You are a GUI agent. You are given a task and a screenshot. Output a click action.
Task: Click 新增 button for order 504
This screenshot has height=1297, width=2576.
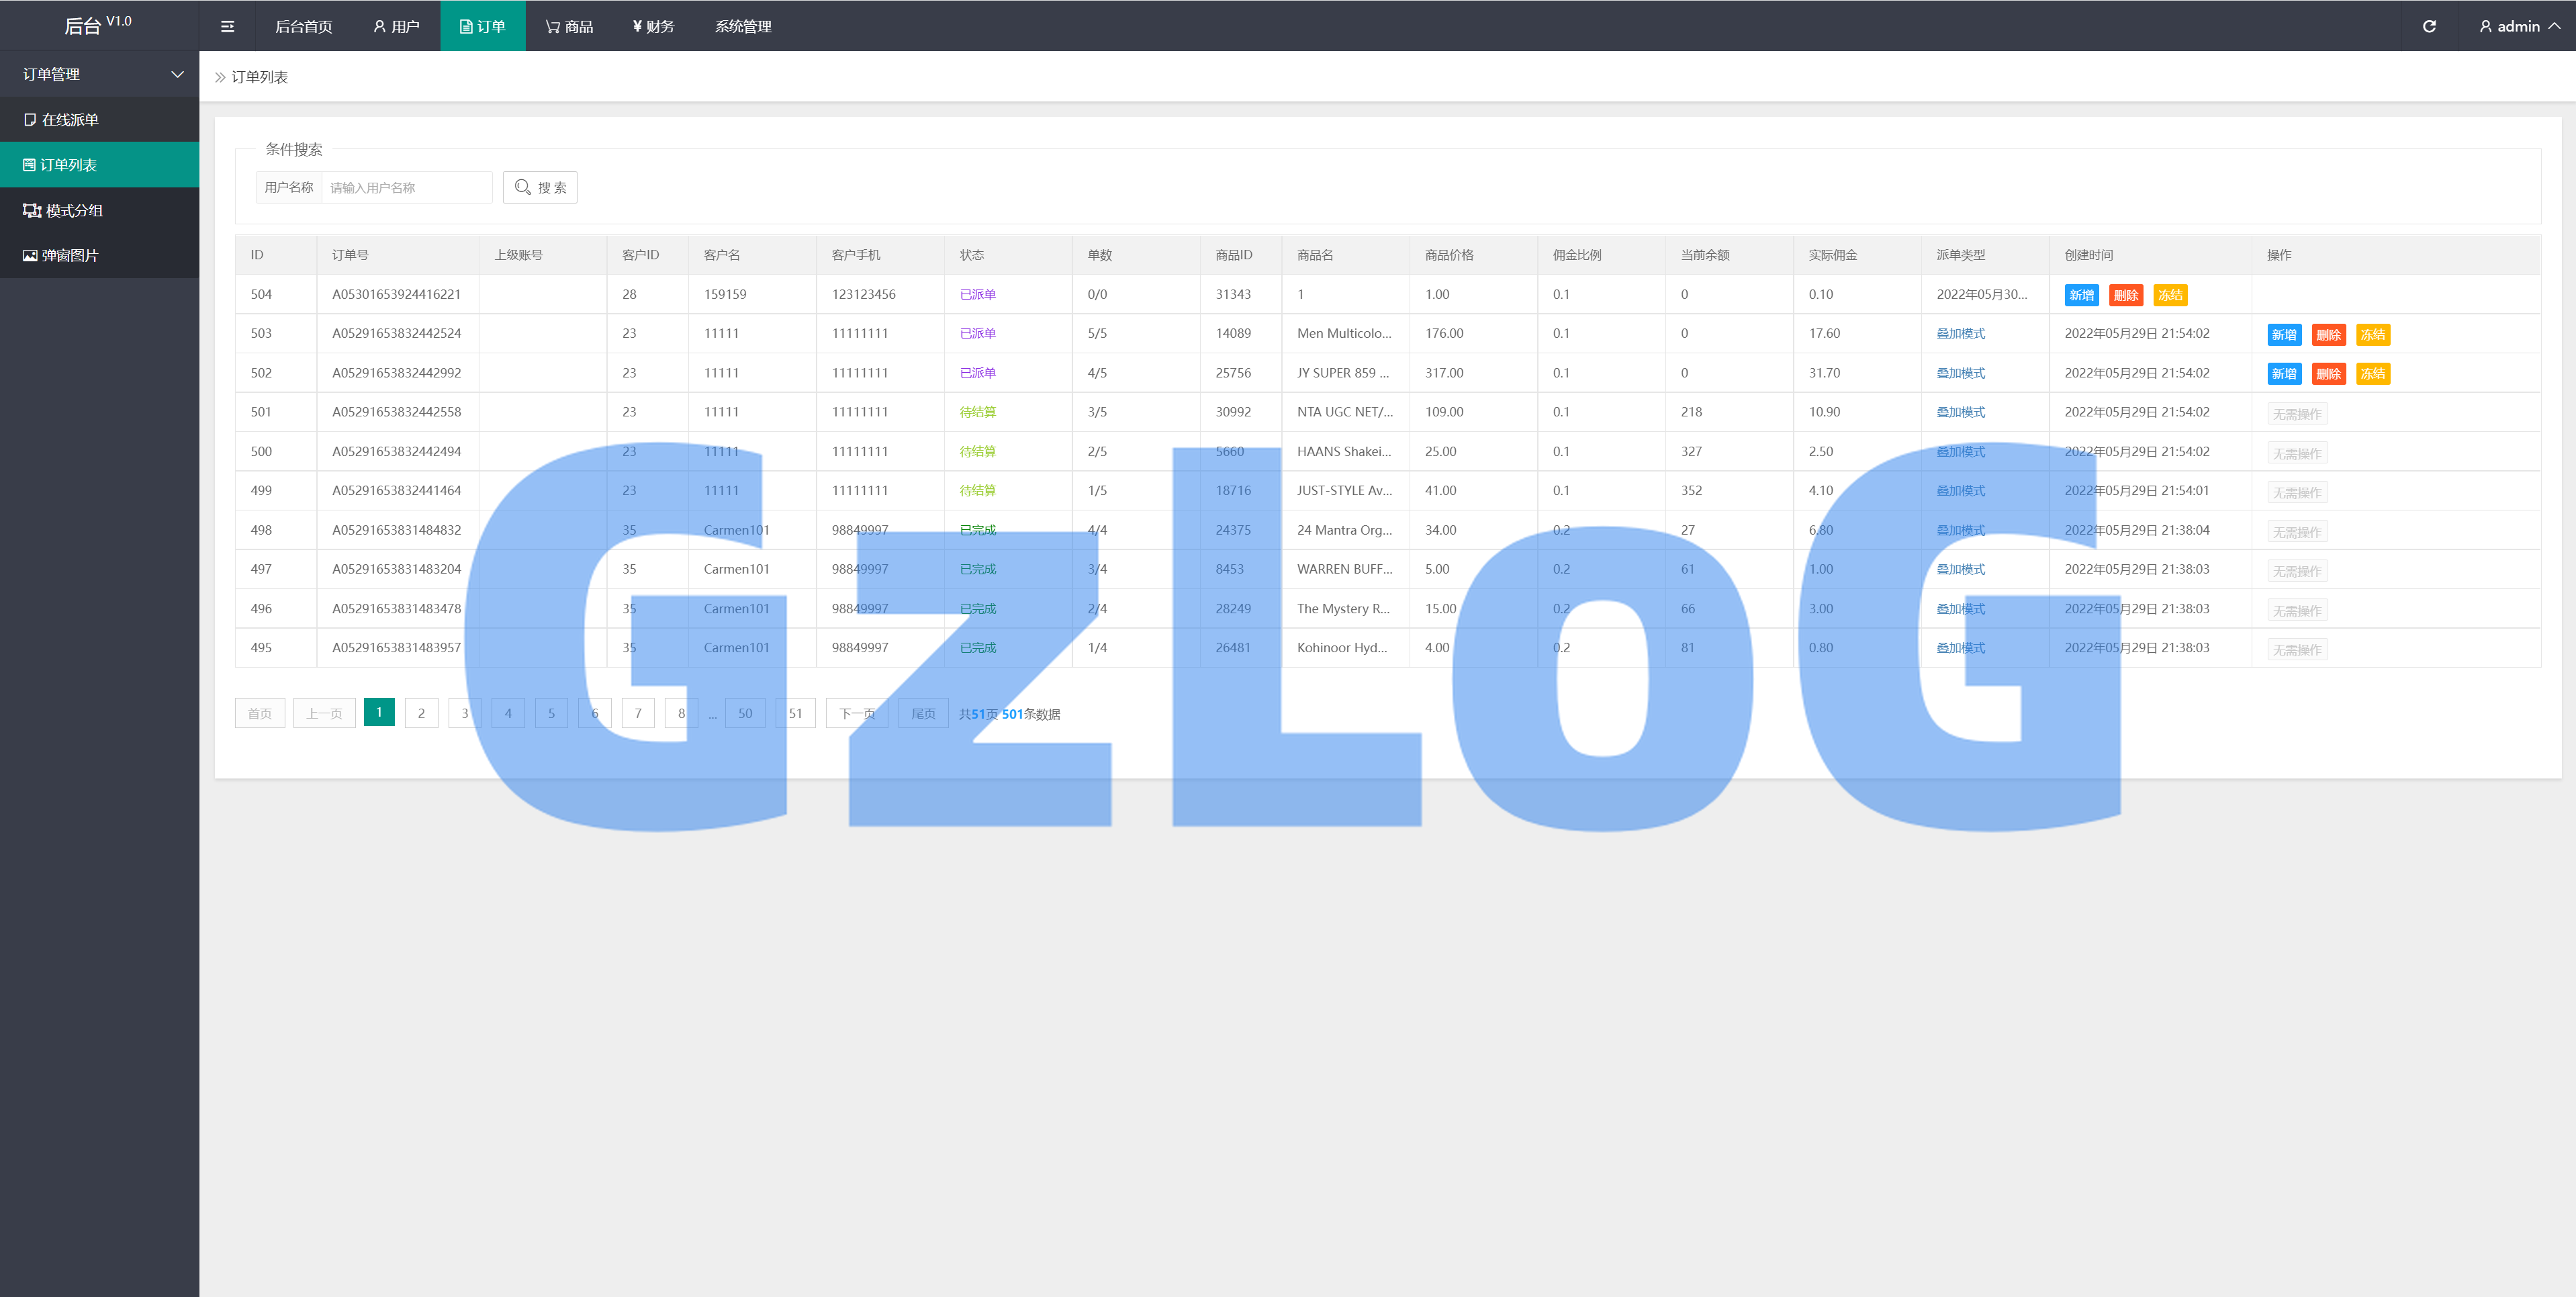[x=2081, y=295]
